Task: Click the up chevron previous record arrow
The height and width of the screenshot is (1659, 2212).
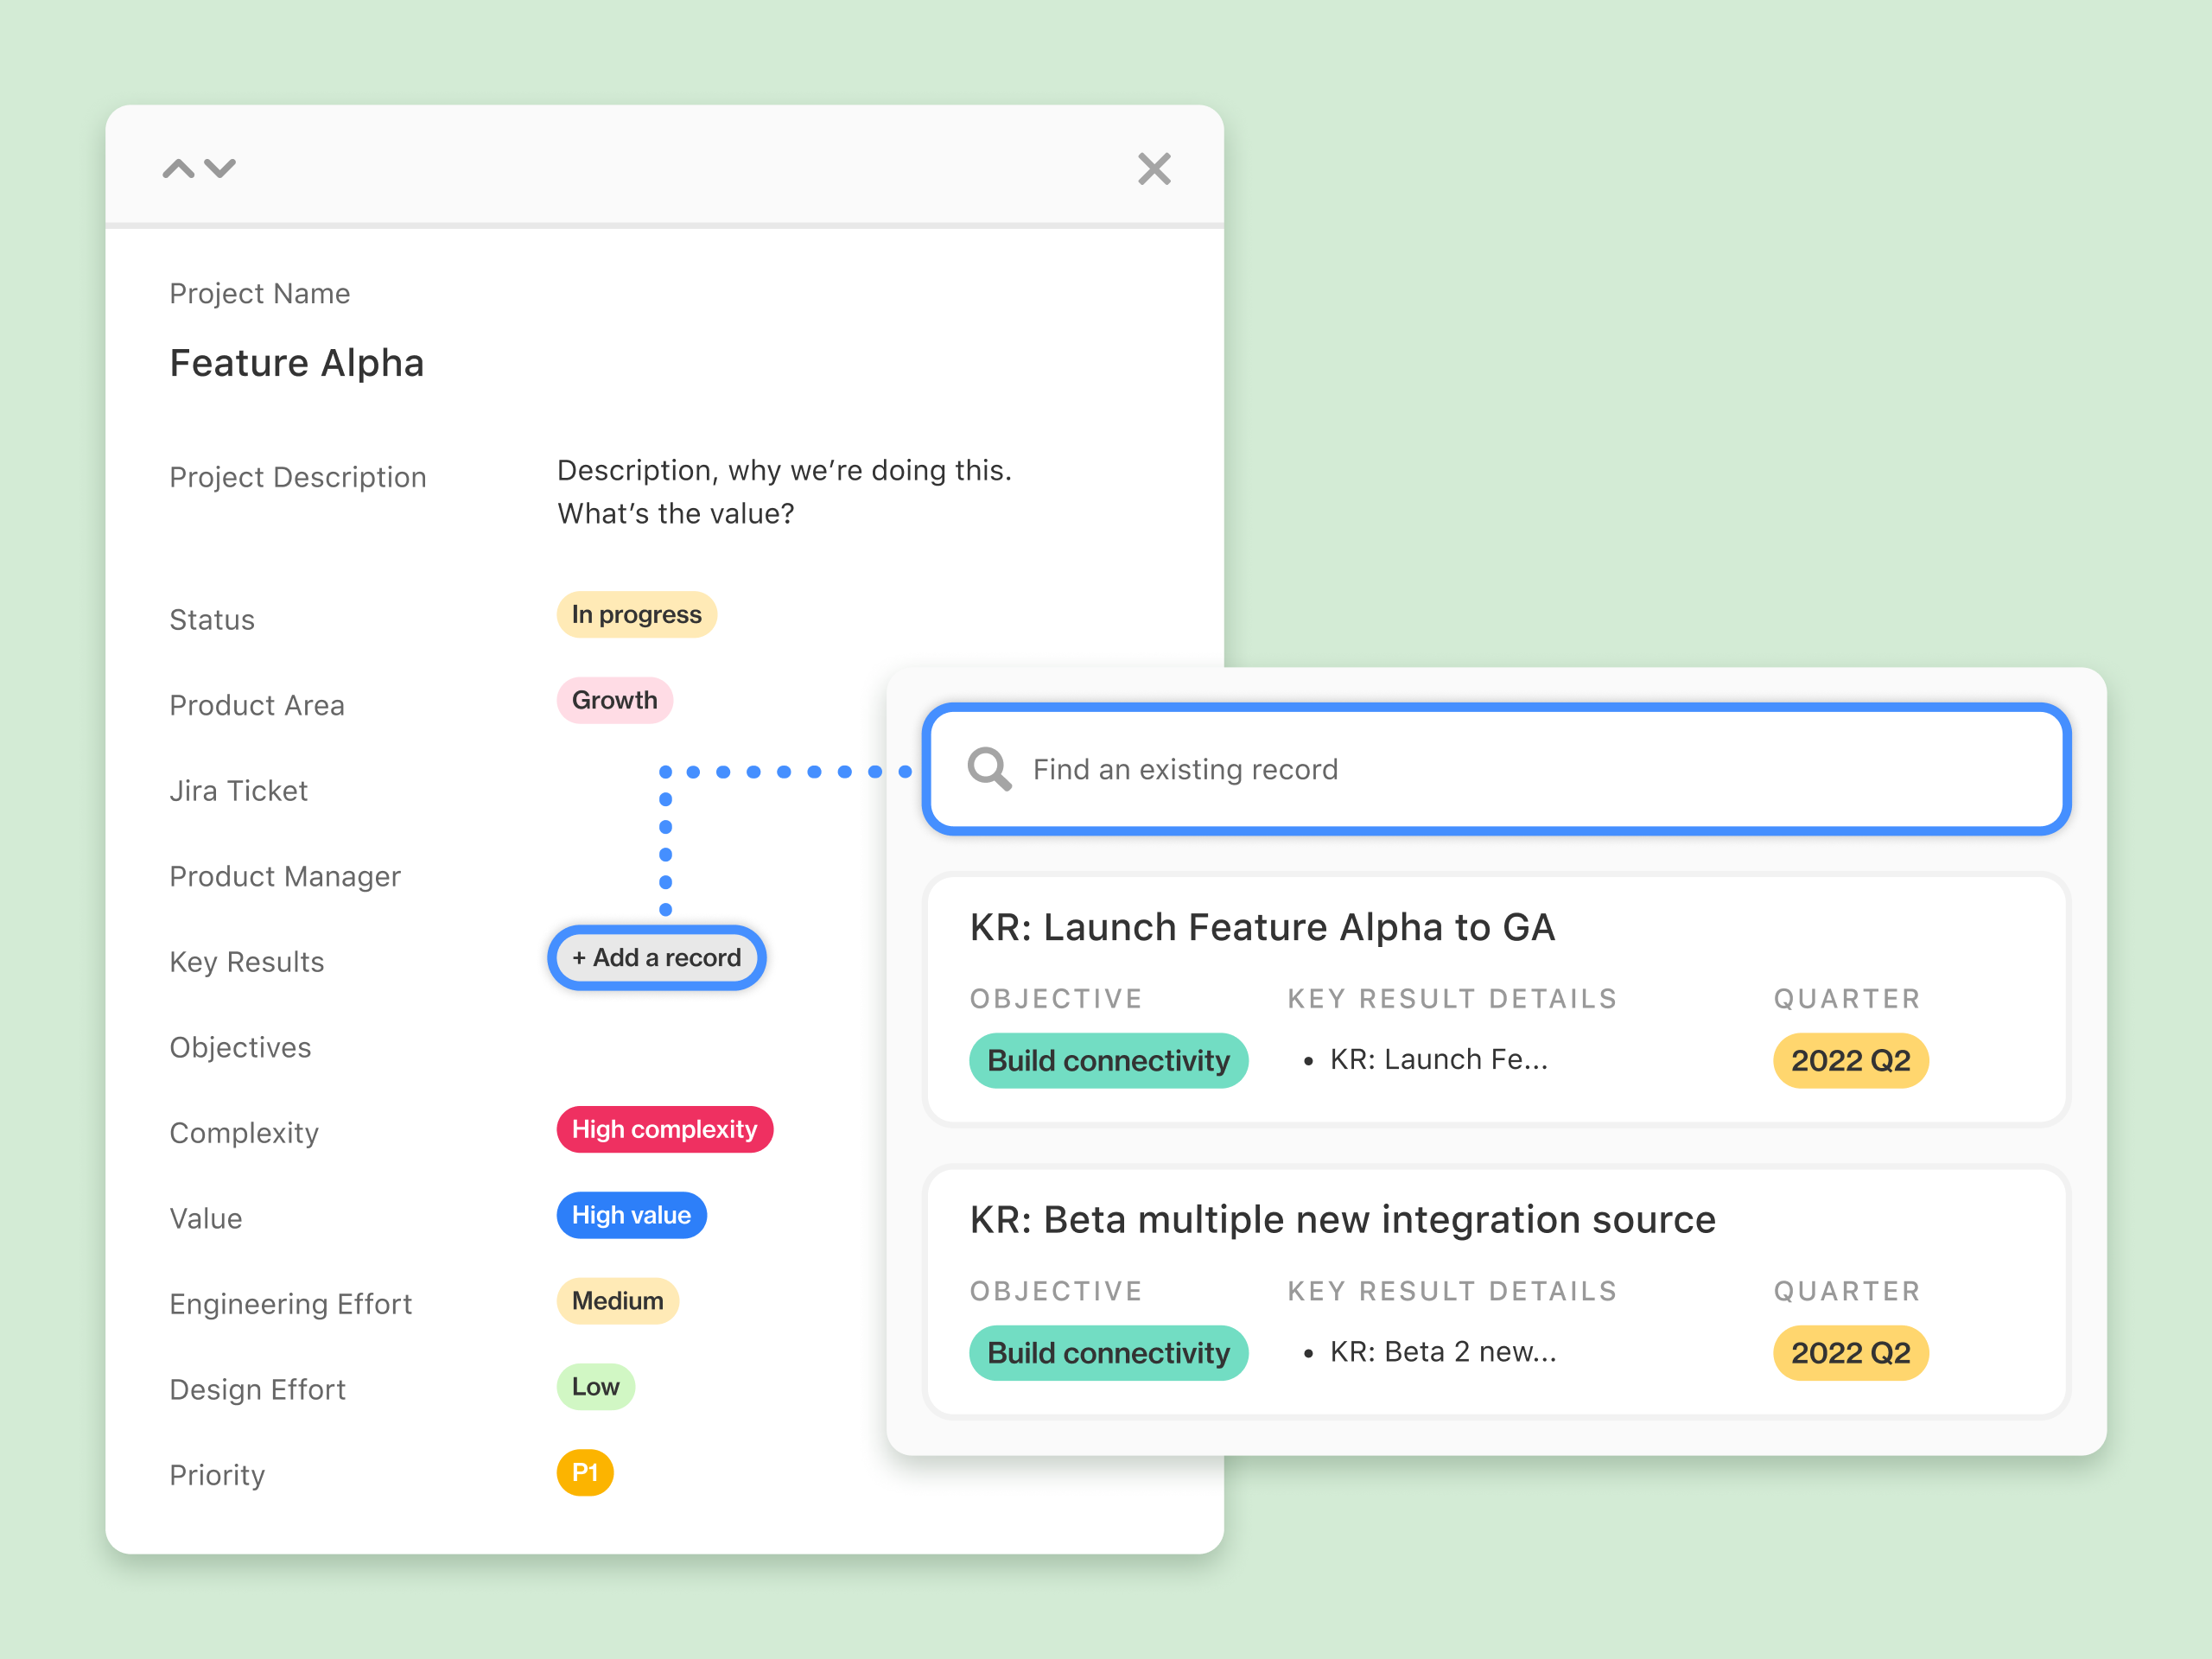Action: click(178, 168)
